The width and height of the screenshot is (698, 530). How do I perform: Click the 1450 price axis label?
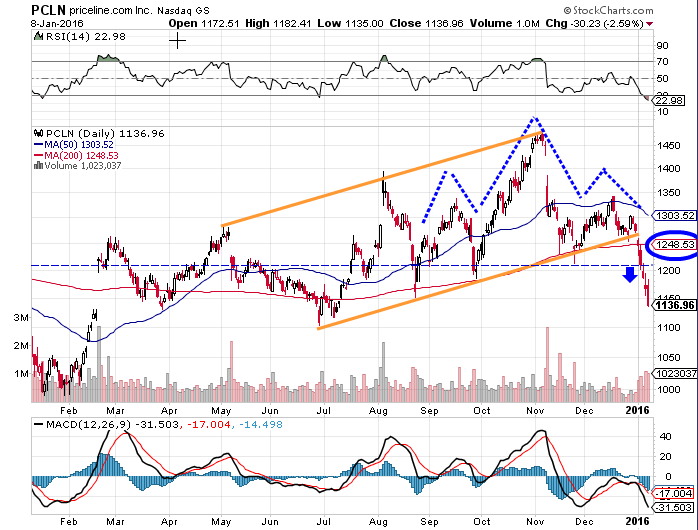[669, 146]
